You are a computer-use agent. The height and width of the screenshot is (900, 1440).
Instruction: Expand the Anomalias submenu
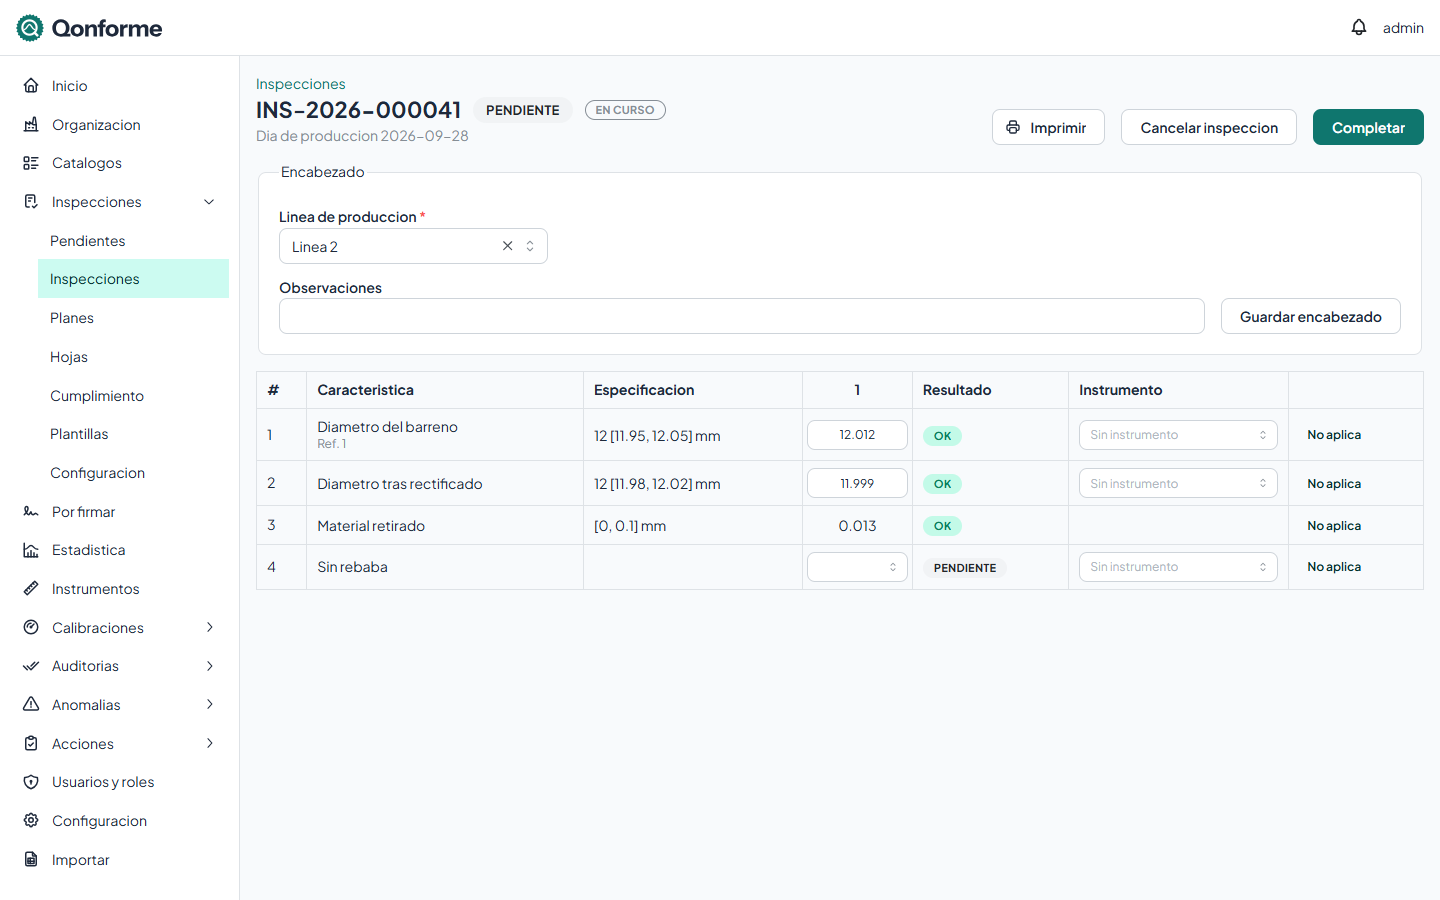209,704
